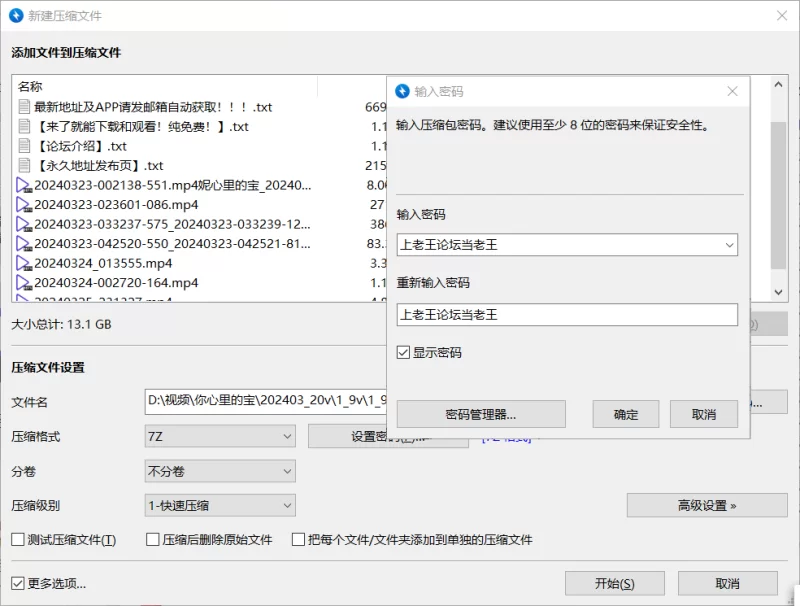Click video icon for 20240323-002138-551.mp4

24,185
